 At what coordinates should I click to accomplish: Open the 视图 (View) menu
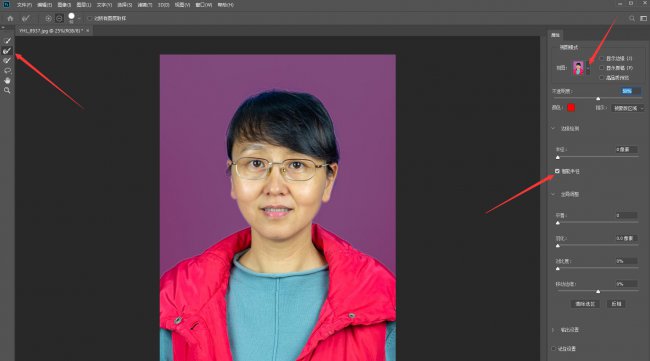click(182, 5)
